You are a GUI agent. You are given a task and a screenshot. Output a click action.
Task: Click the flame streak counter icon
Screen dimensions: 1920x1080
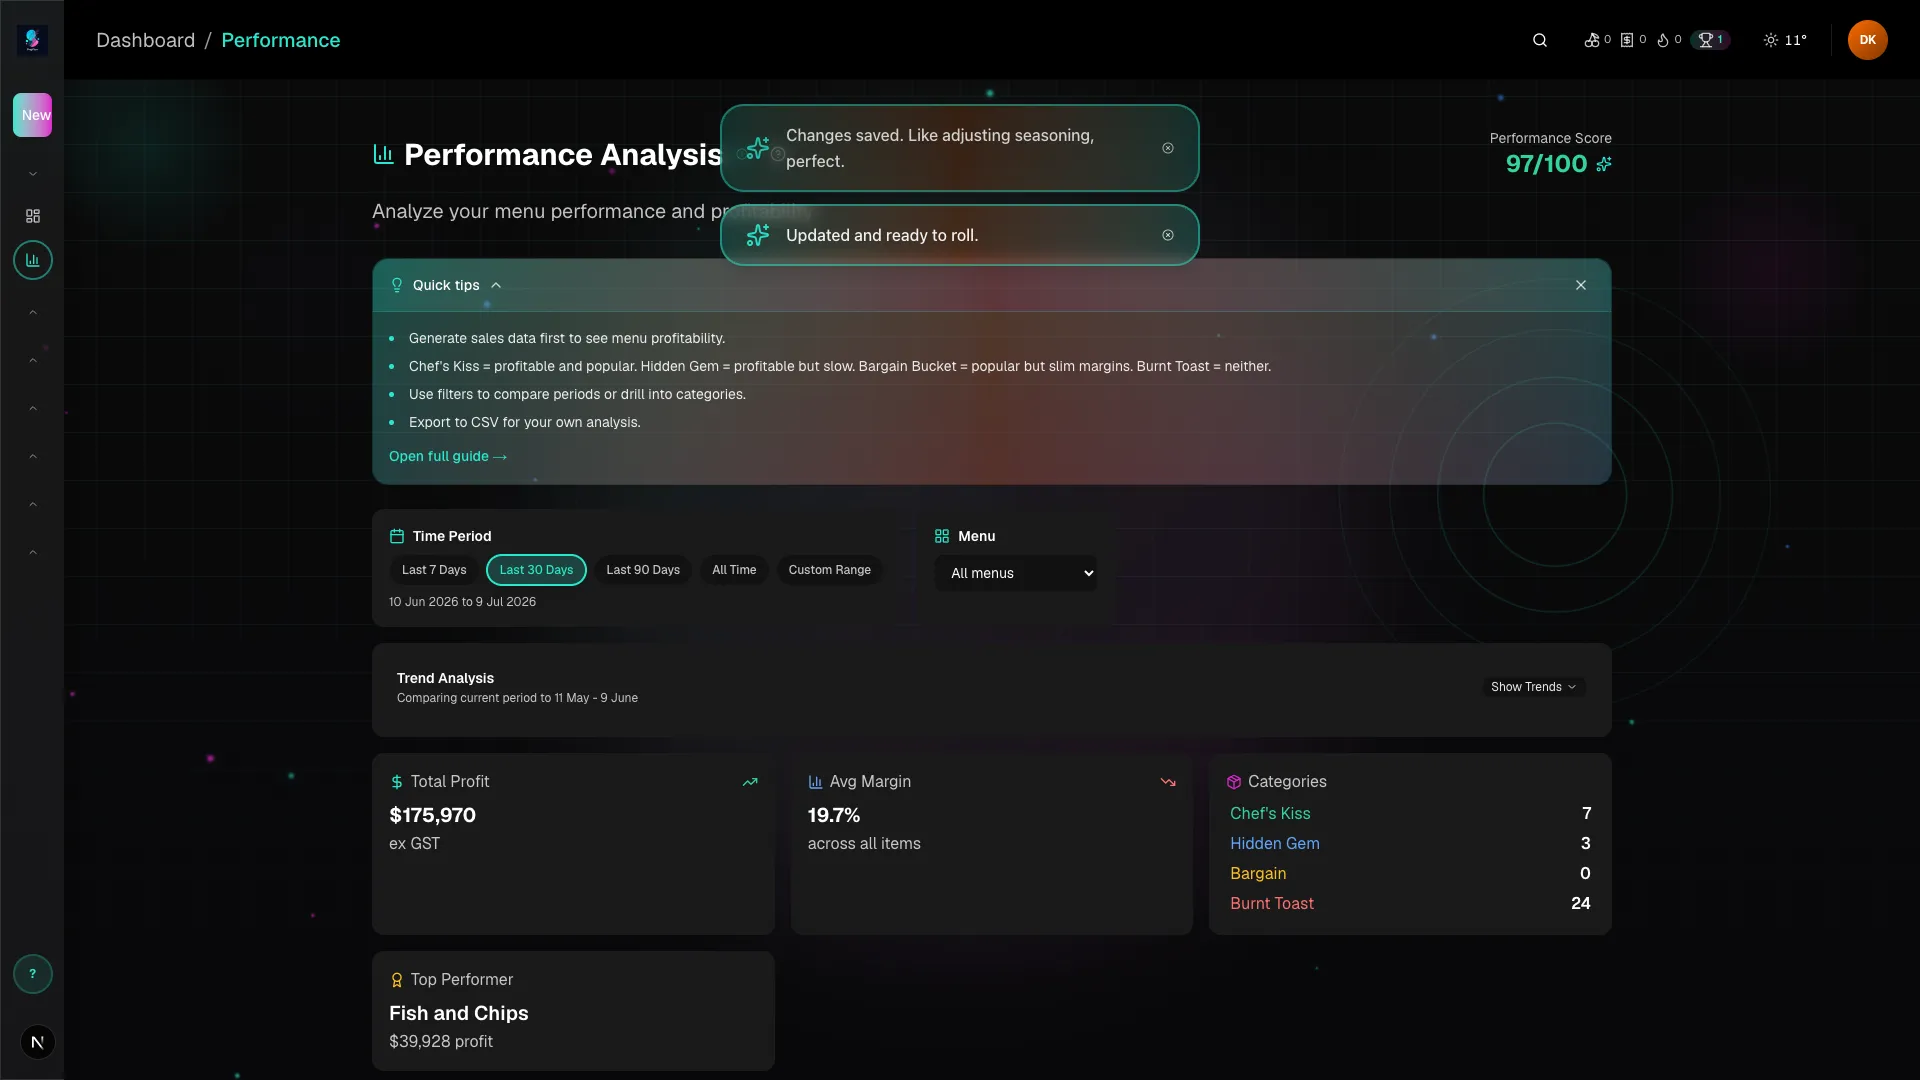tap(1663, 40)
